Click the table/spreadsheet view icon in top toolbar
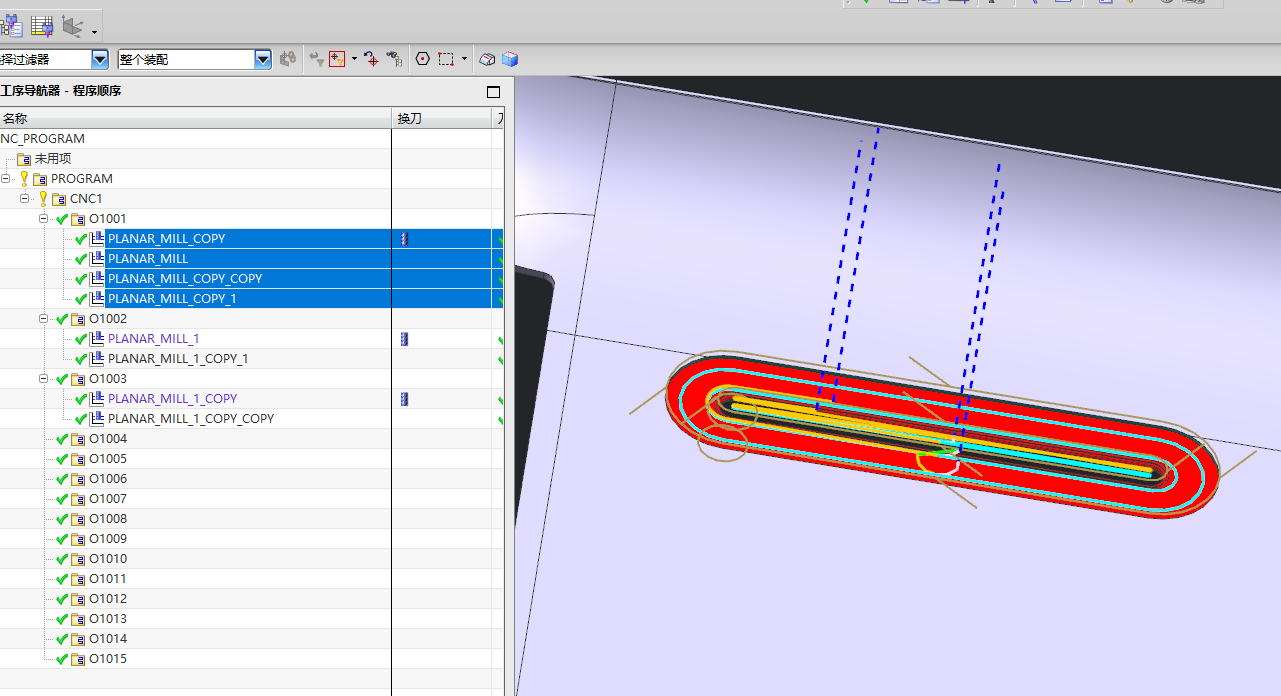This screenshot has width=1281, height=696. pyautogui.click(x=42, y=25)
